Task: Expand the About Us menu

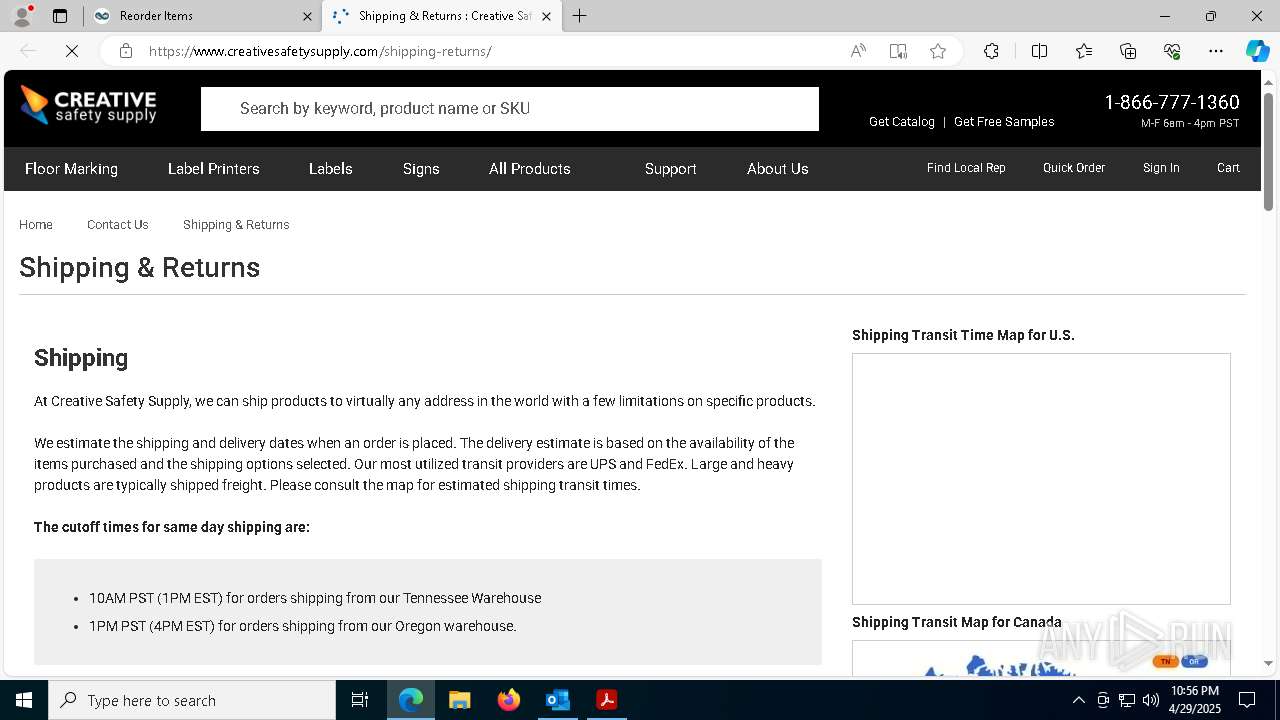Action: tap(778, 169)
